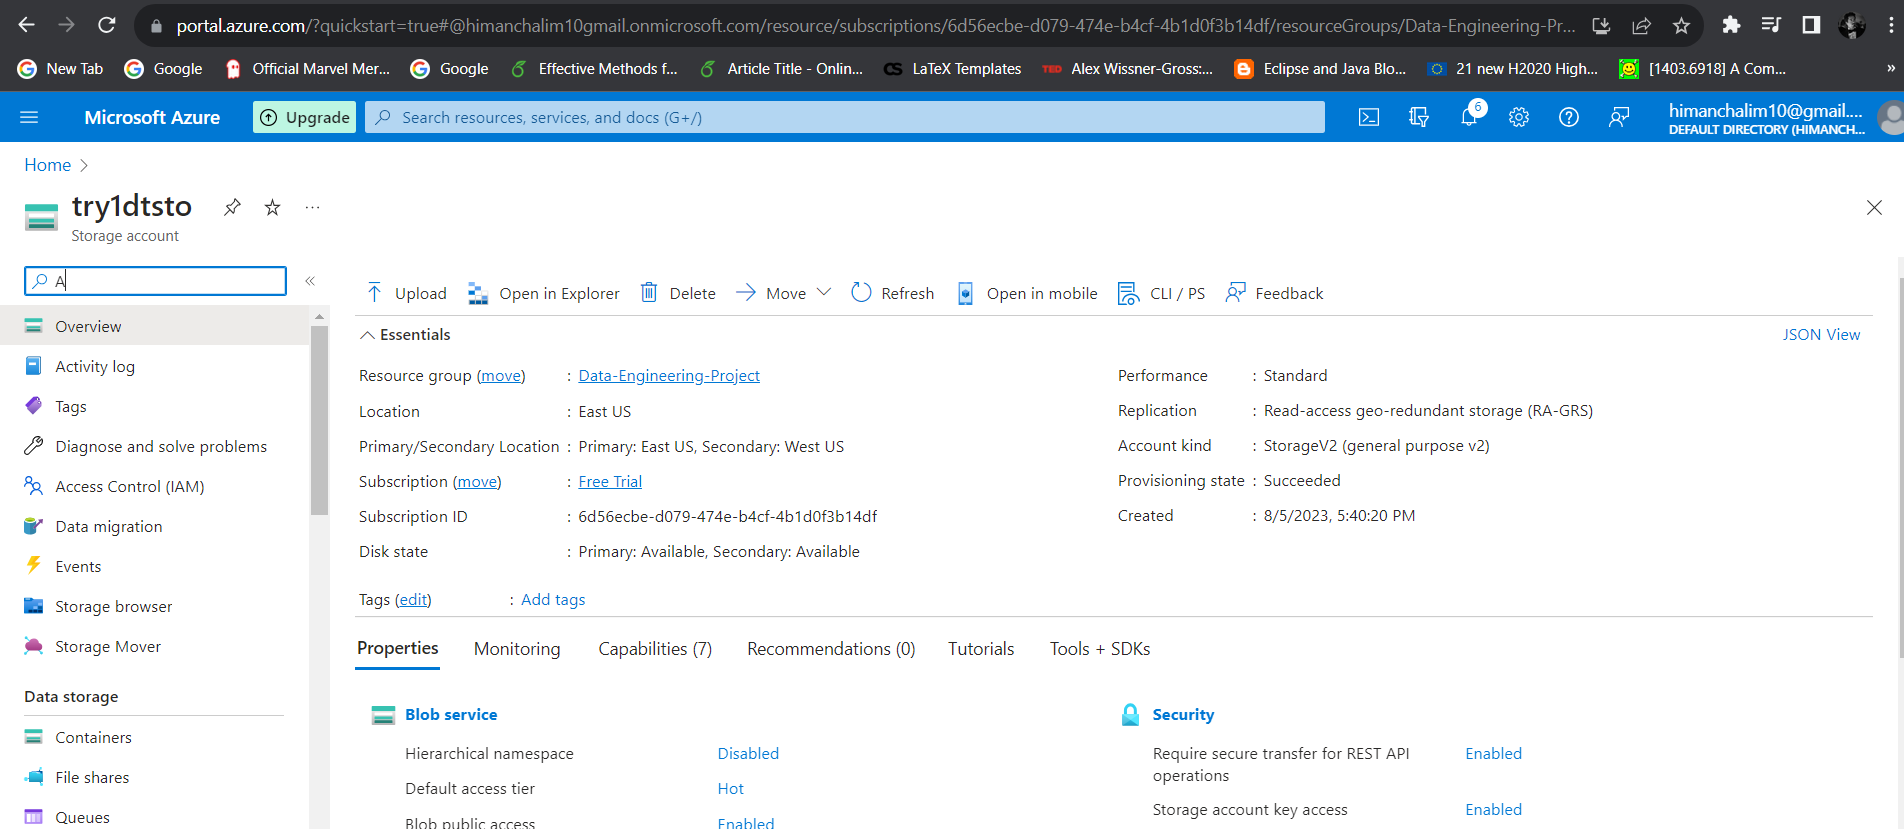Open the Free Trial subscription link
This screenshot has height=829, width=1904.
610,482
